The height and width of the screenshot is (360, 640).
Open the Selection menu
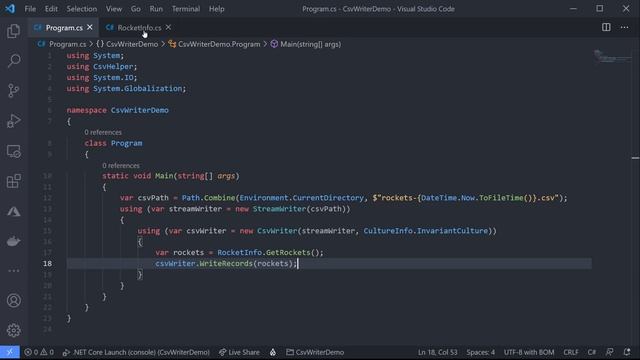82,9
